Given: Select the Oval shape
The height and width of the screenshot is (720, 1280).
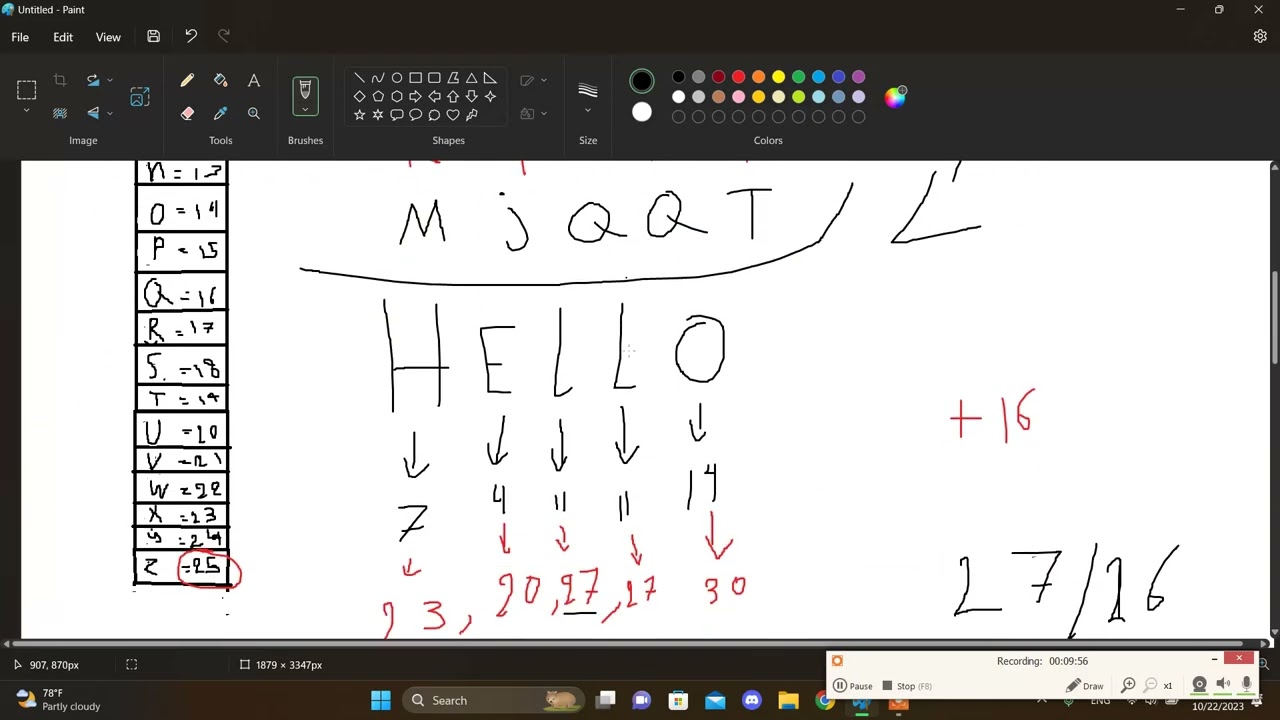Looking at the screenshot, I should (x=397, y=78).
